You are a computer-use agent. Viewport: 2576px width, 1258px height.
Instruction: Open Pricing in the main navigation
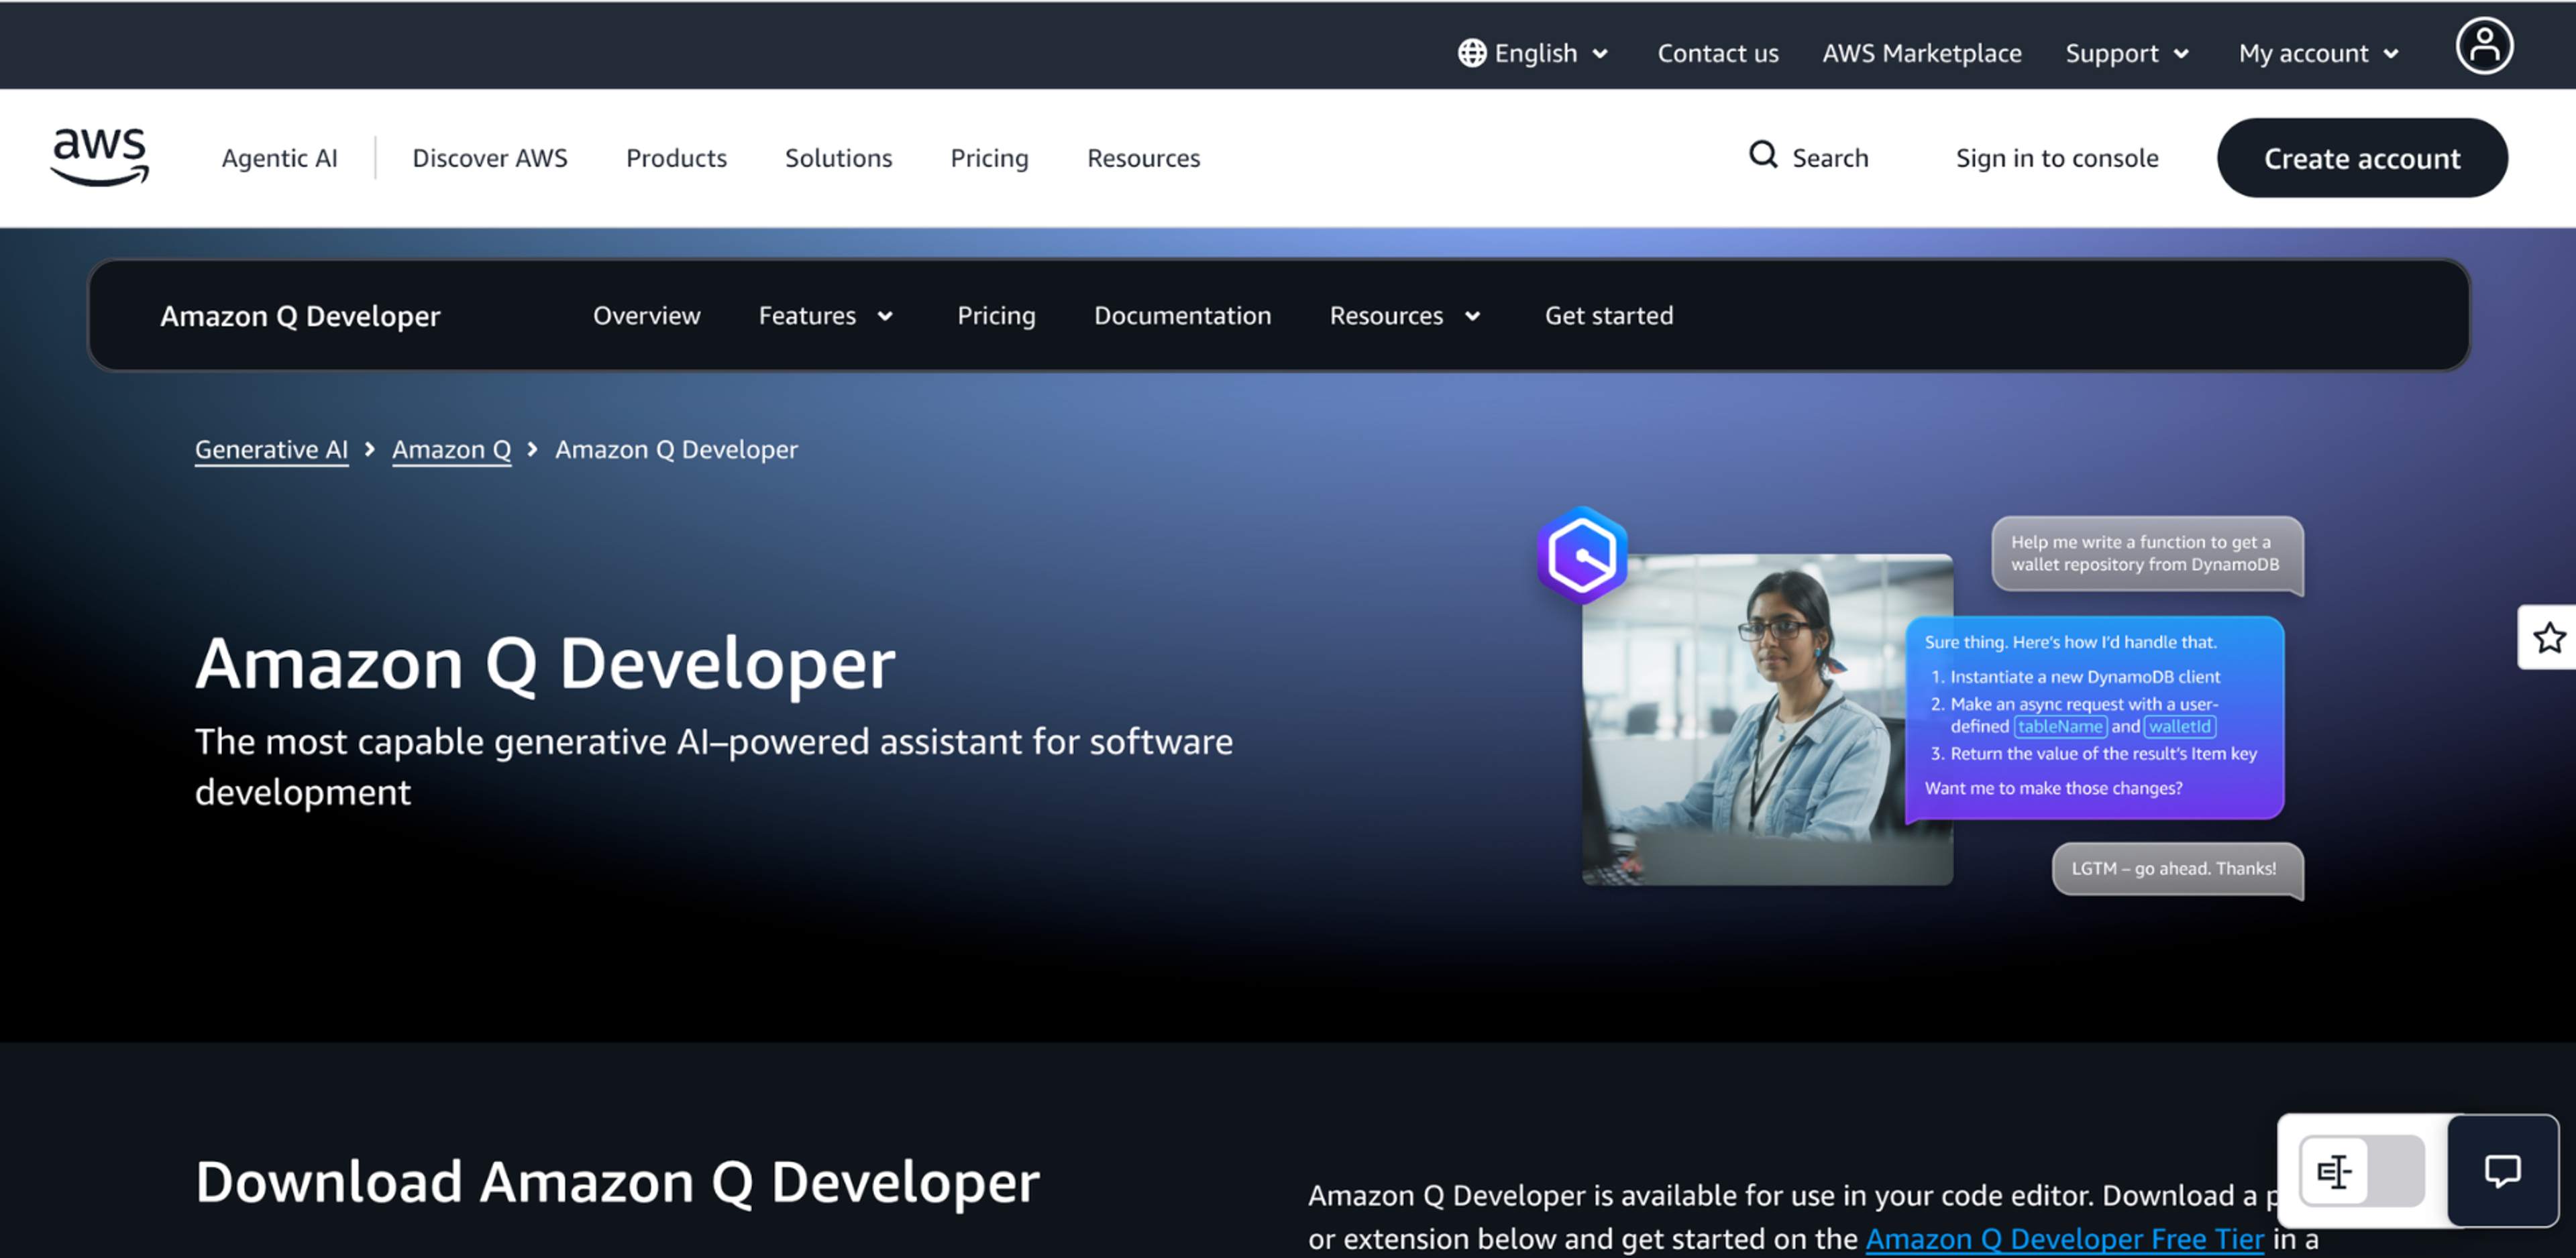[989, 158]
